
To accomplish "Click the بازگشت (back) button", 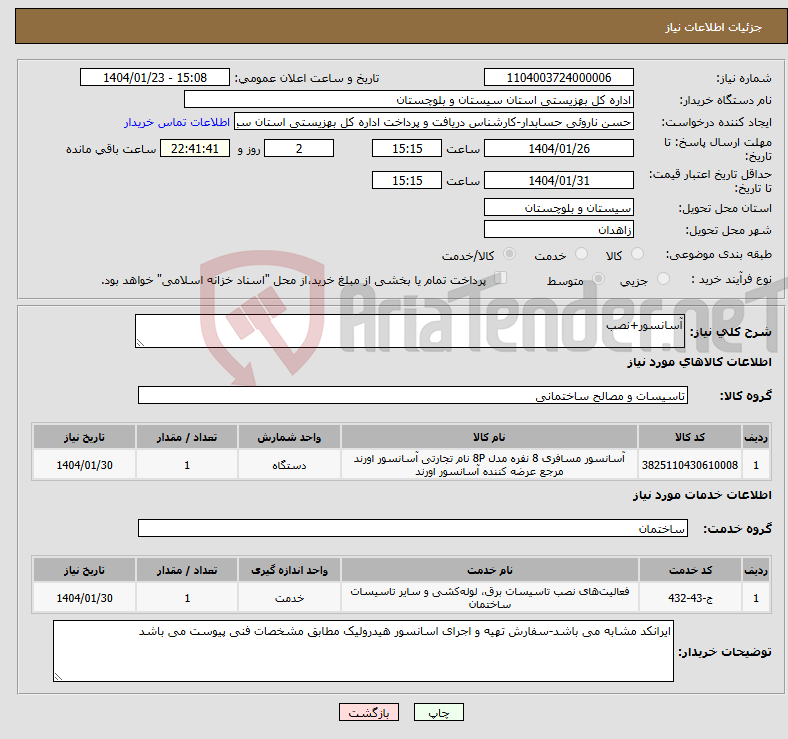I will point(368,712).
